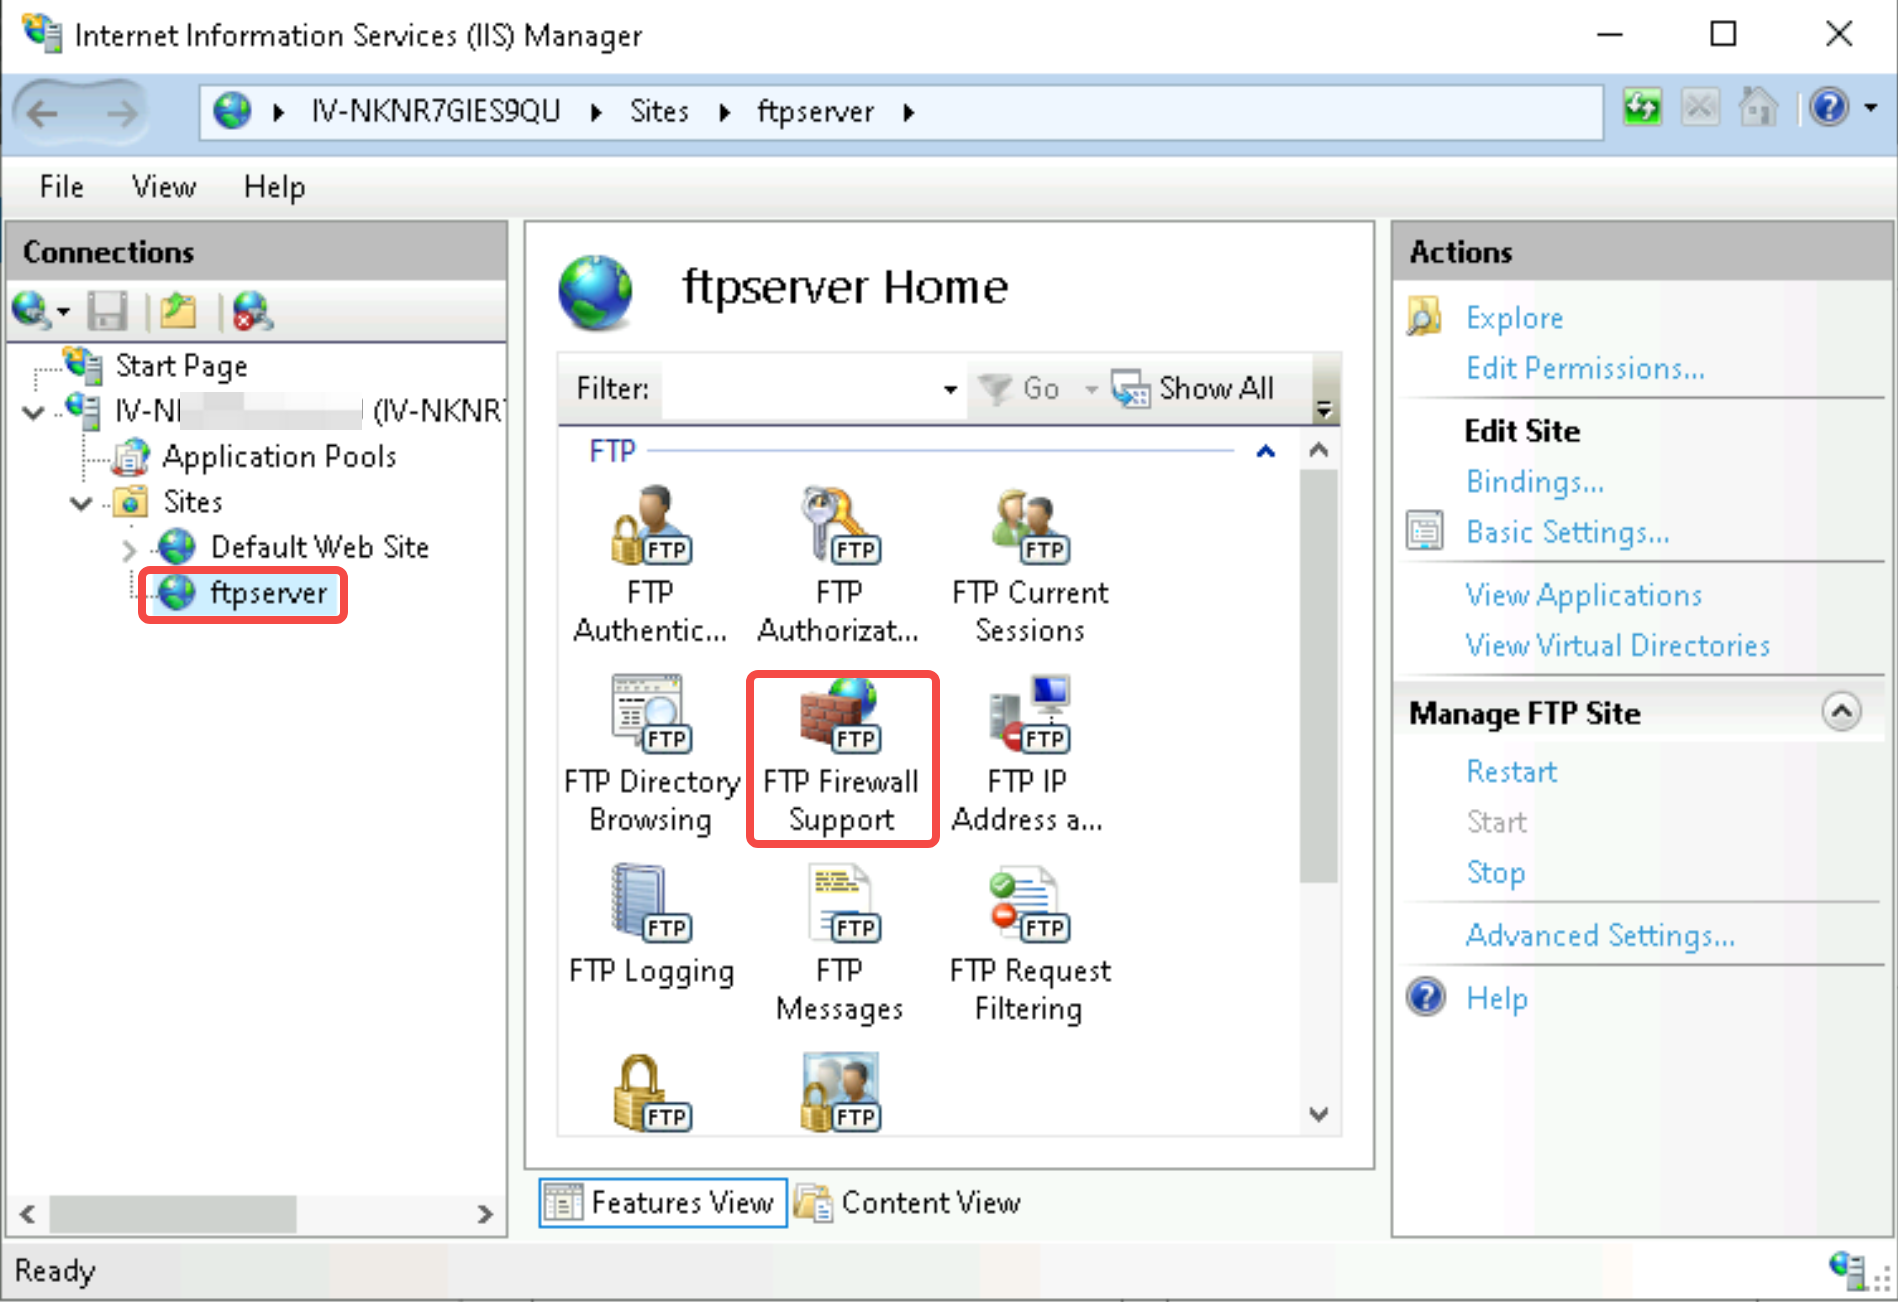Switch to Content View tab
Image resolution: width=1898 pixels, height=1302 pixels.
tap(908, 1202)
